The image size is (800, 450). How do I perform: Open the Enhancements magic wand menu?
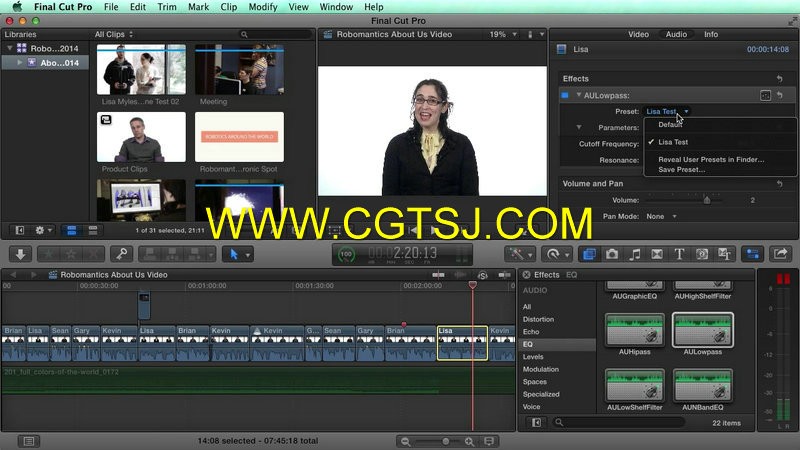point(519,254)
